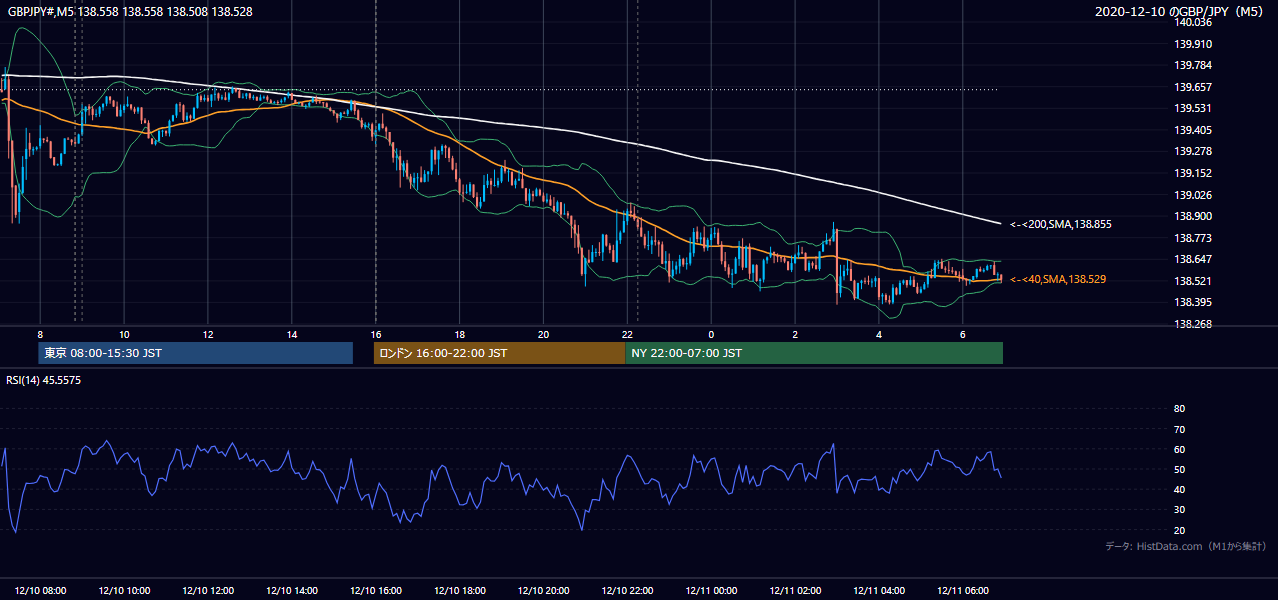The height and width of the screenshot is (600, 1278).
Task: Click hour 12 on the price chart axis
Action: [208, 334]
